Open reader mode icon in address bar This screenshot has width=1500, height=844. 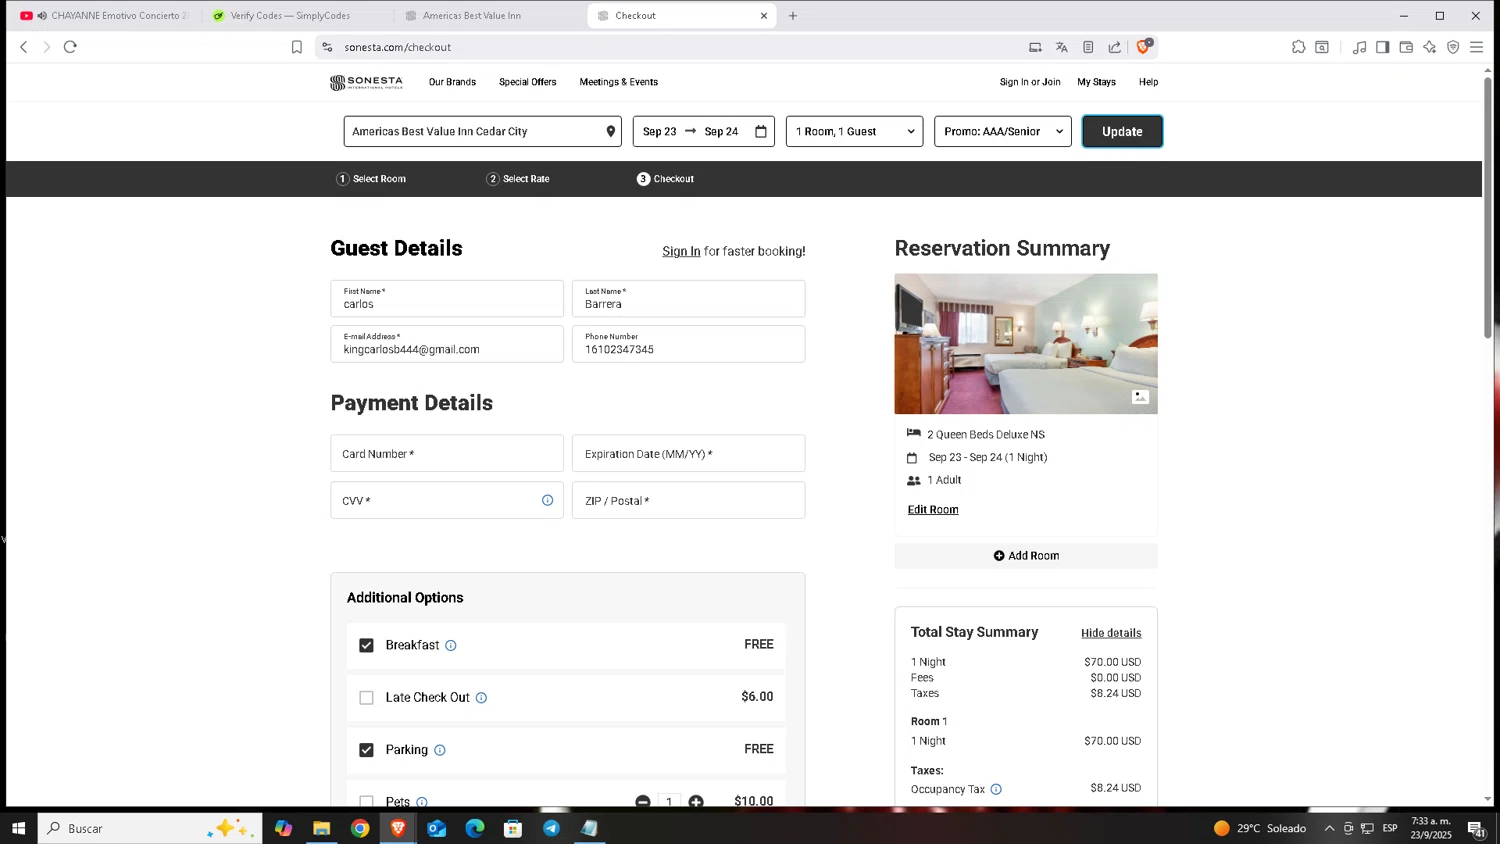coord(1088,47)
